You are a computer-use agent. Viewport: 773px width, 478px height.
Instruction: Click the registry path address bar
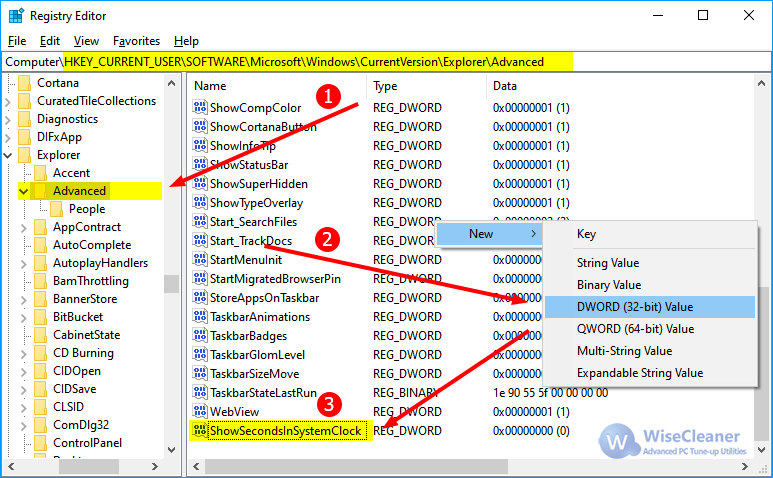tap(386, 62)
